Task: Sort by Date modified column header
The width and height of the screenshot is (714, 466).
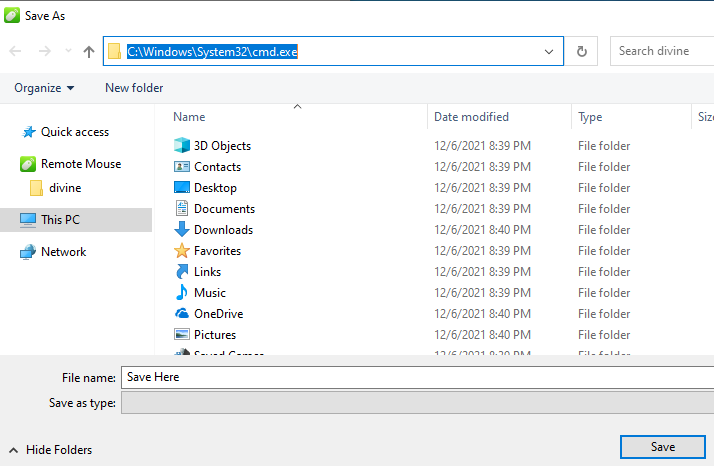Action: (x=471, y=117)
